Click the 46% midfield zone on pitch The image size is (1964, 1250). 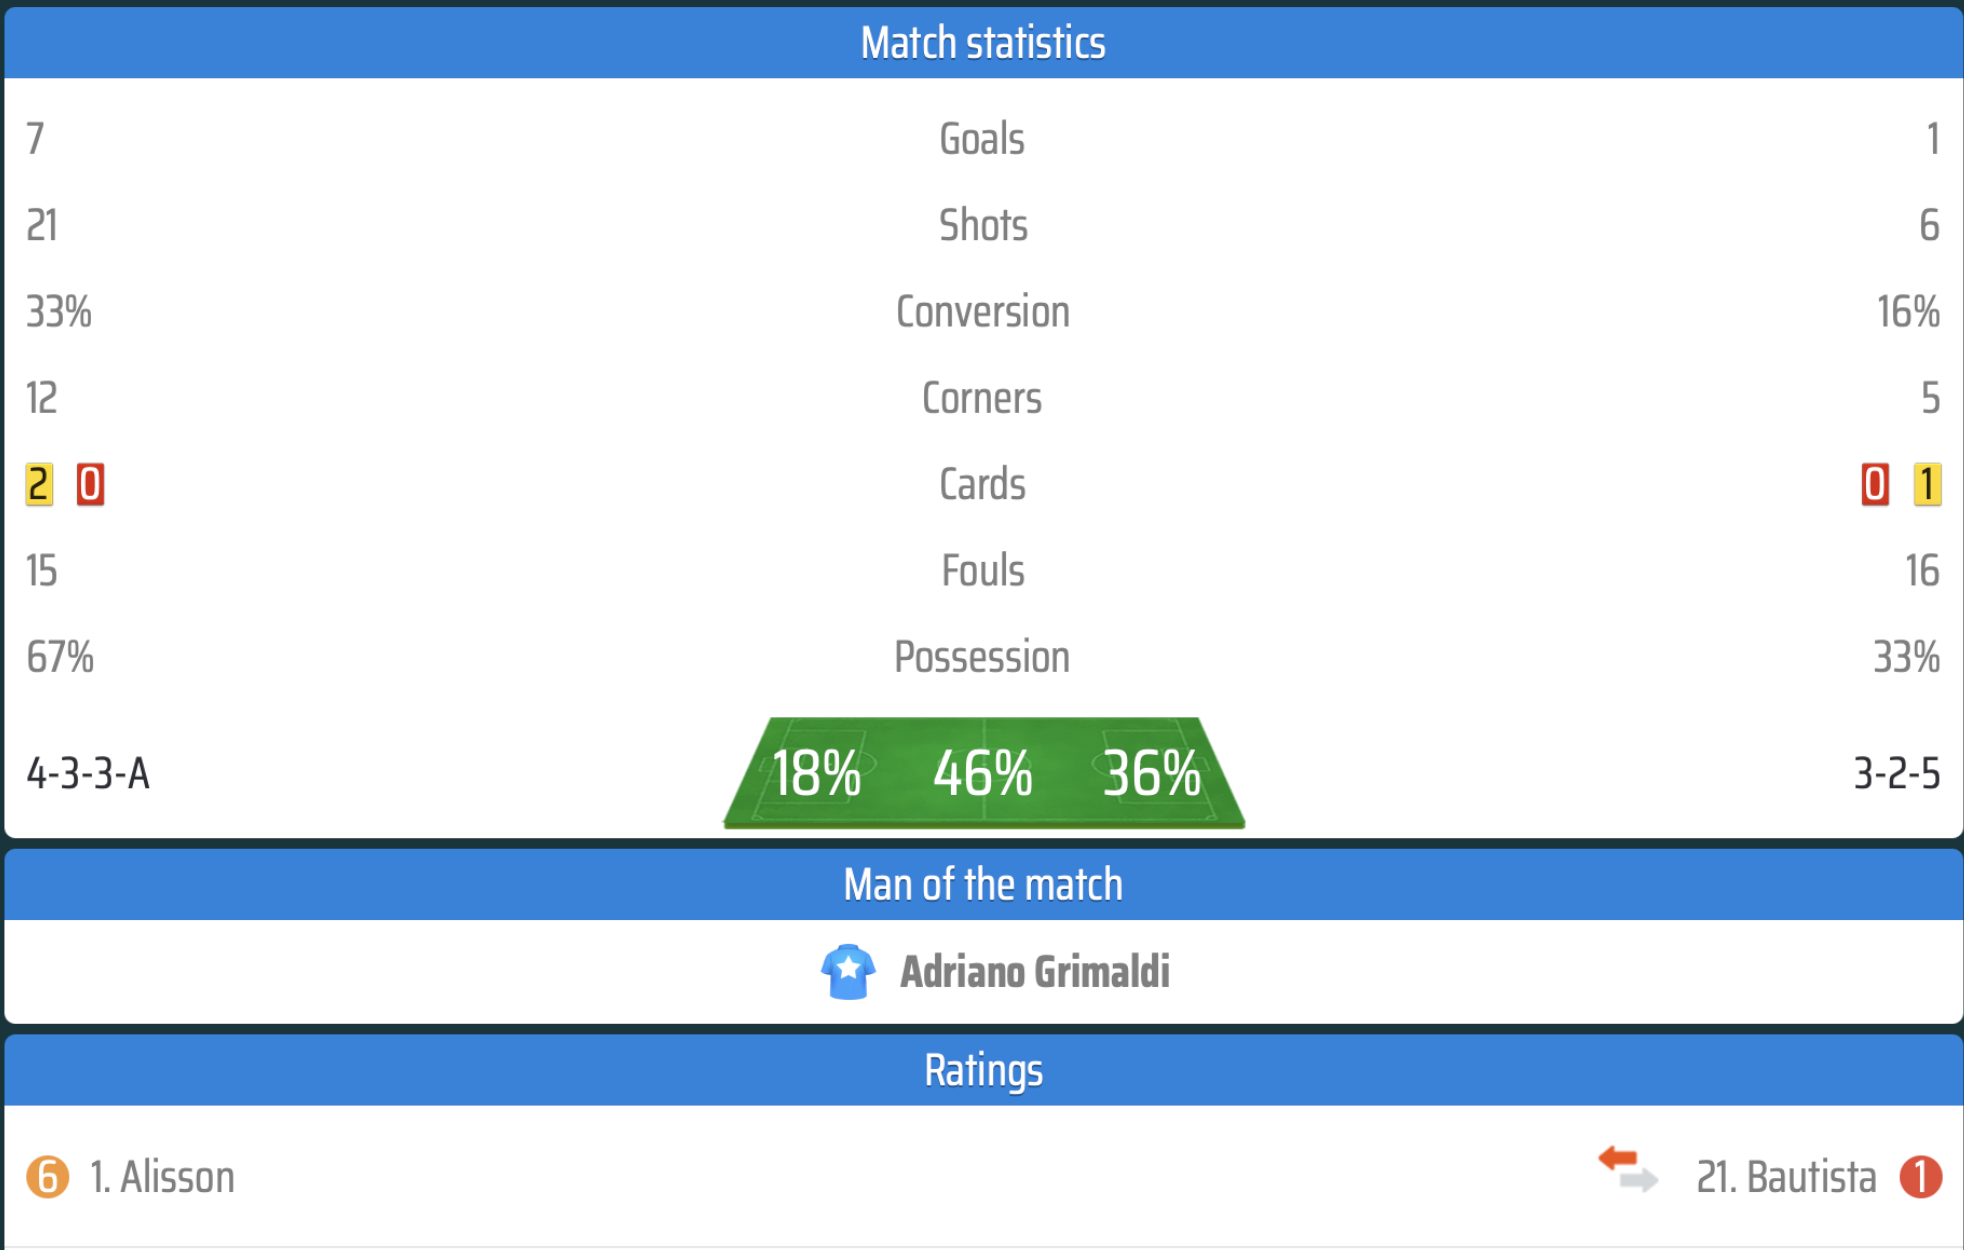[x=983, y=774]
